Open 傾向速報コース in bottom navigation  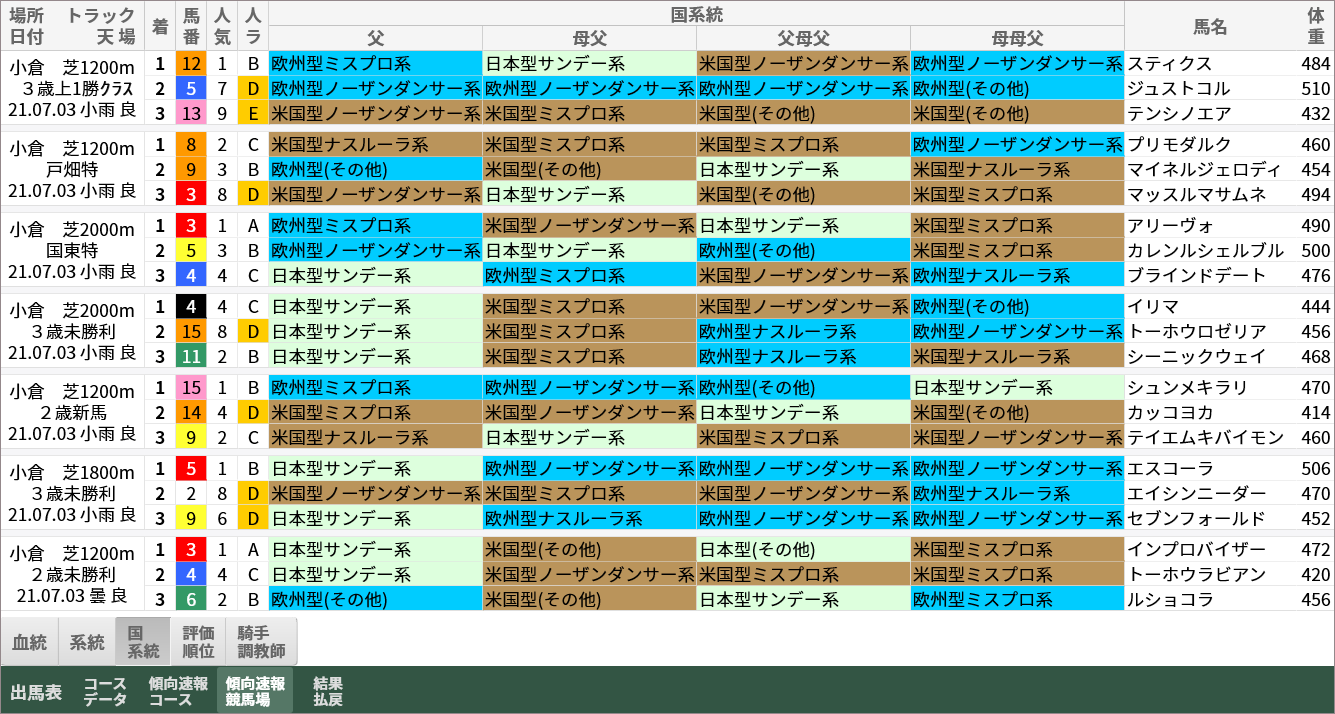[177, 692]
